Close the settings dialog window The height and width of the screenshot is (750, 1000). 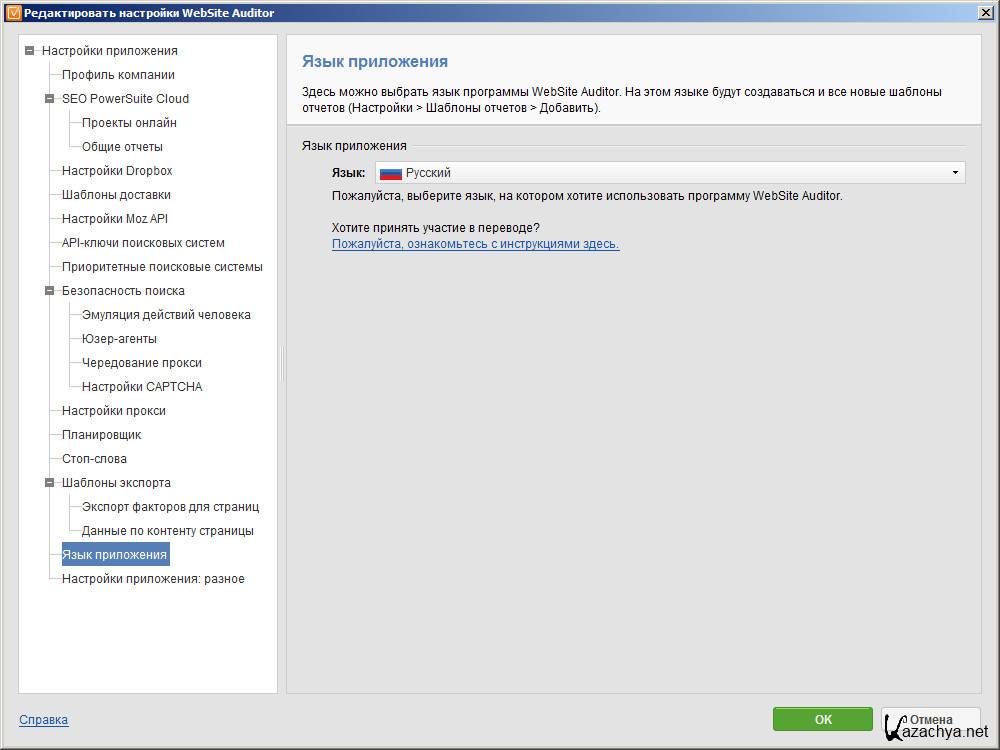coord(986,13)
